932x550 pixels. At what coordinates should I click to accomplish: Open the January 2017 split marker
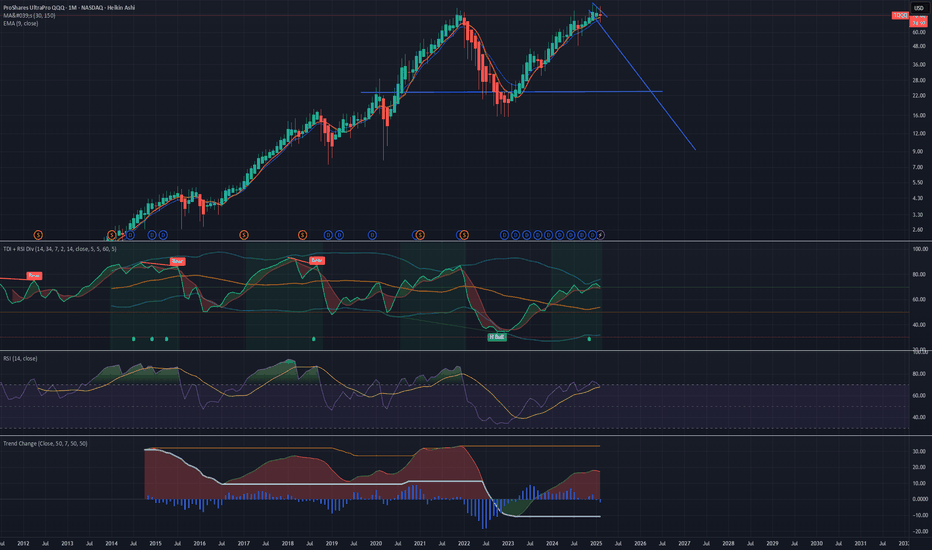(x=244, y=235)
